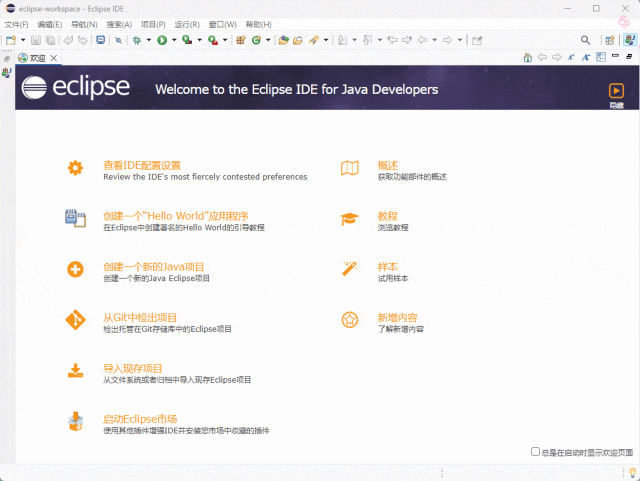
Task: Expand the External Tools dropdown arrow
Action: tap(225, 40)
